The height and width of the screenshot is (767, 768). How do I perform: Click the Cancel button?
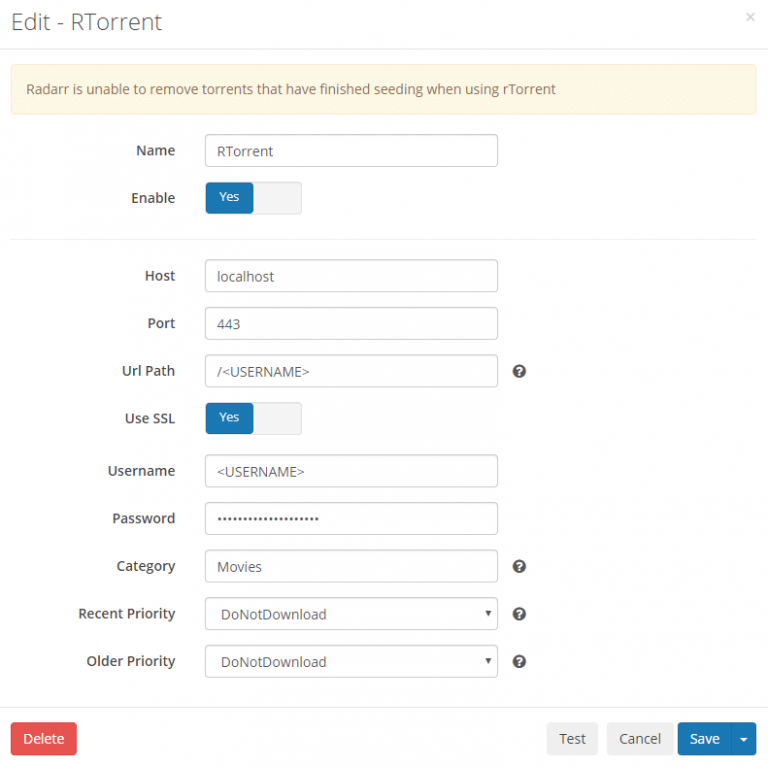click(x=640, y=739)
